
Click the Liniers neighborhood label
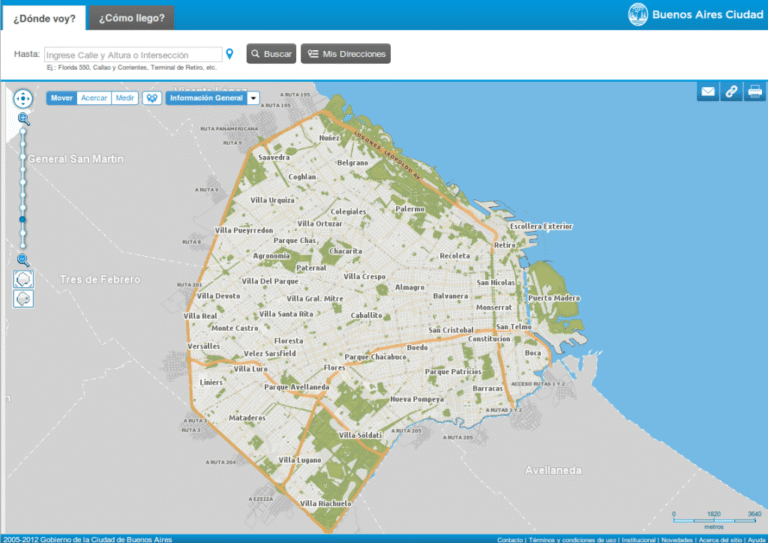(211, 382)
